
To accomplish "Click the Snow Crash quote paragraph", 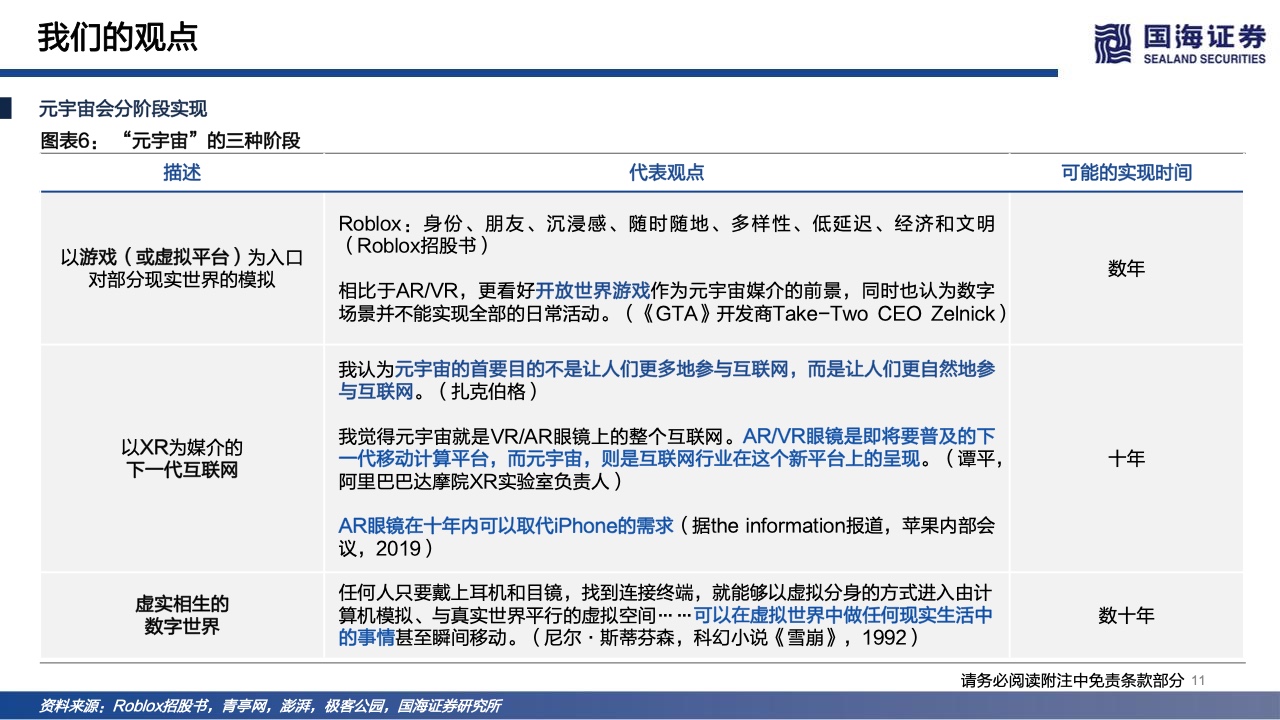I will pyautogui.click(x=665, y=615).
